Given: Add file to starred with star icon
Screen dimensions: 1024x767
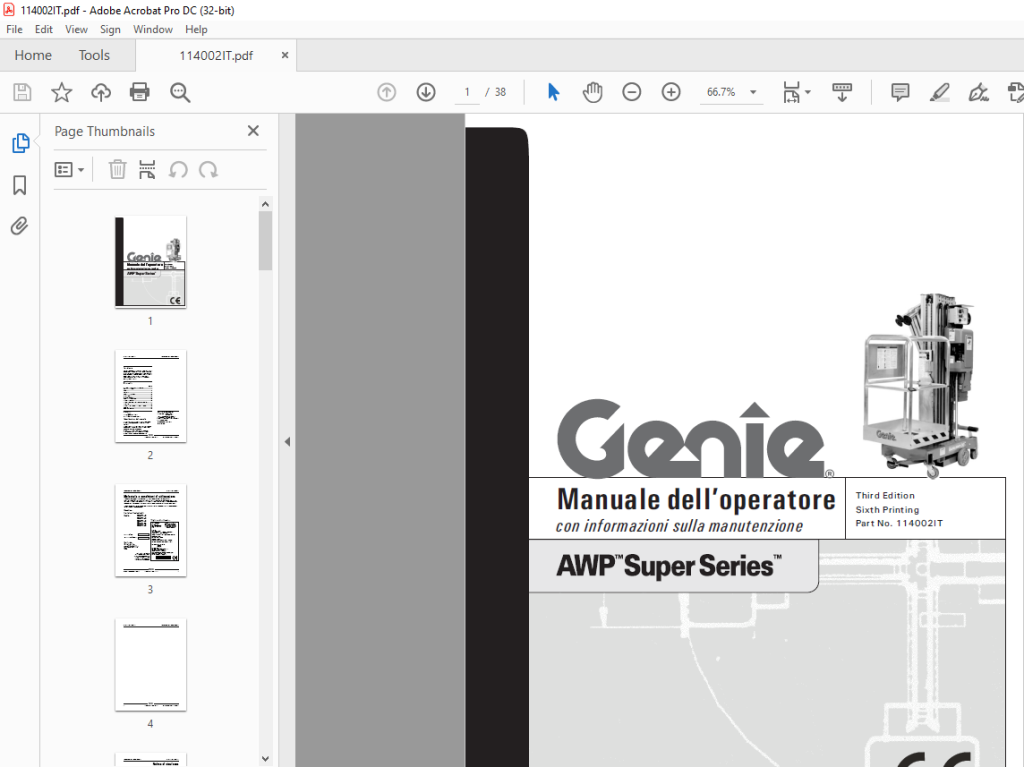Looking at the screenshot, I should 61,92.
